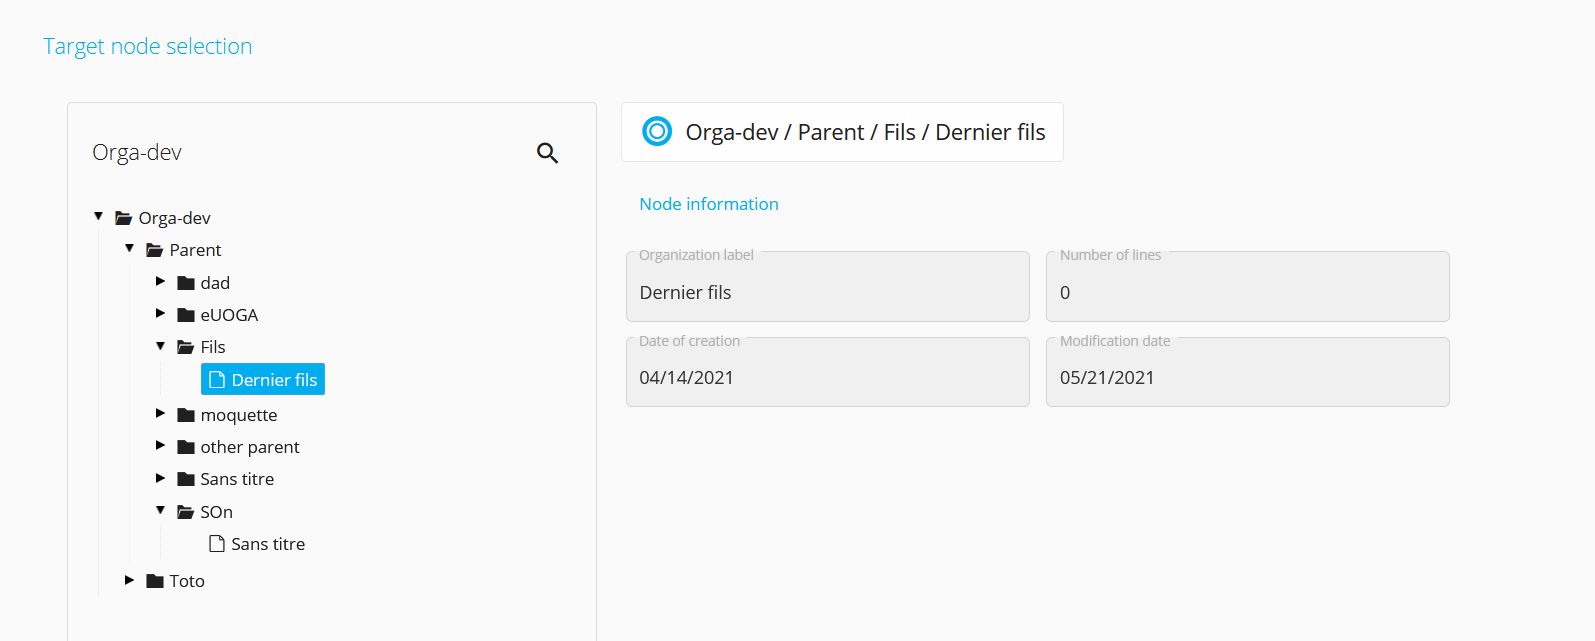Expand the moquette folder arrow
1595x641 pixels.
coord(160,413)
